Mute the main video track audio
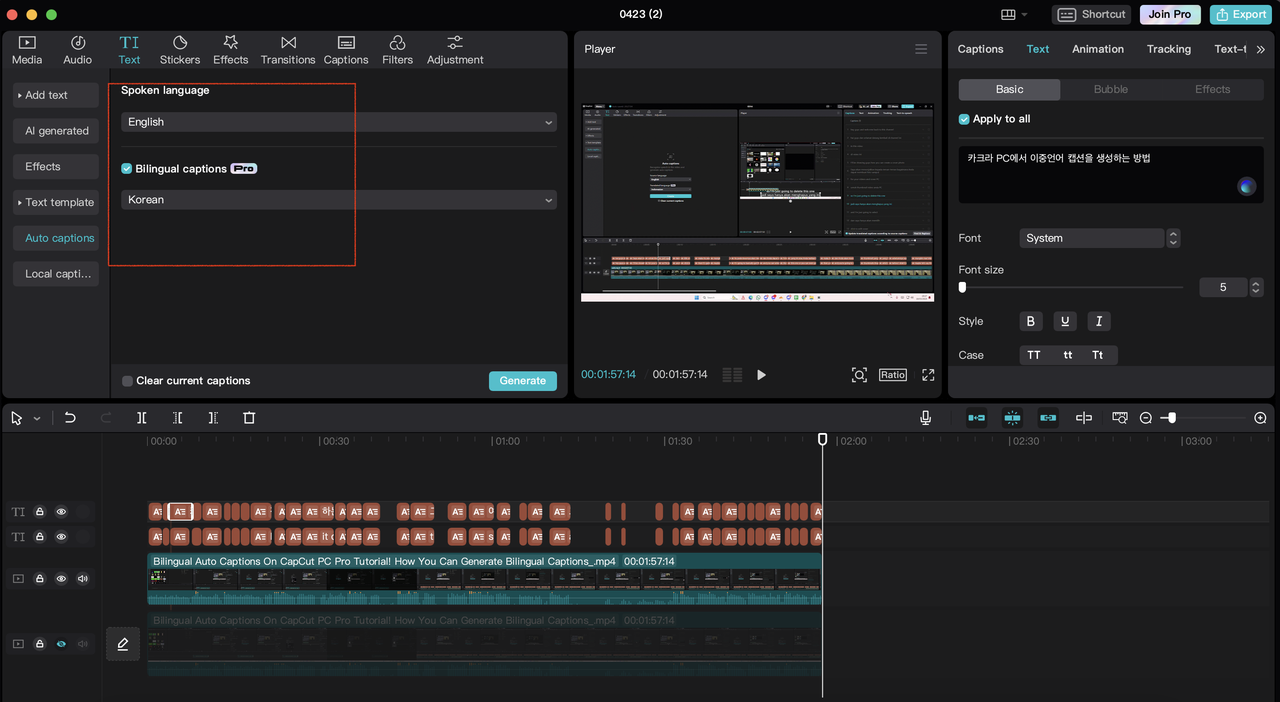This screenshot has height=702, width=1280. [82, 578]
